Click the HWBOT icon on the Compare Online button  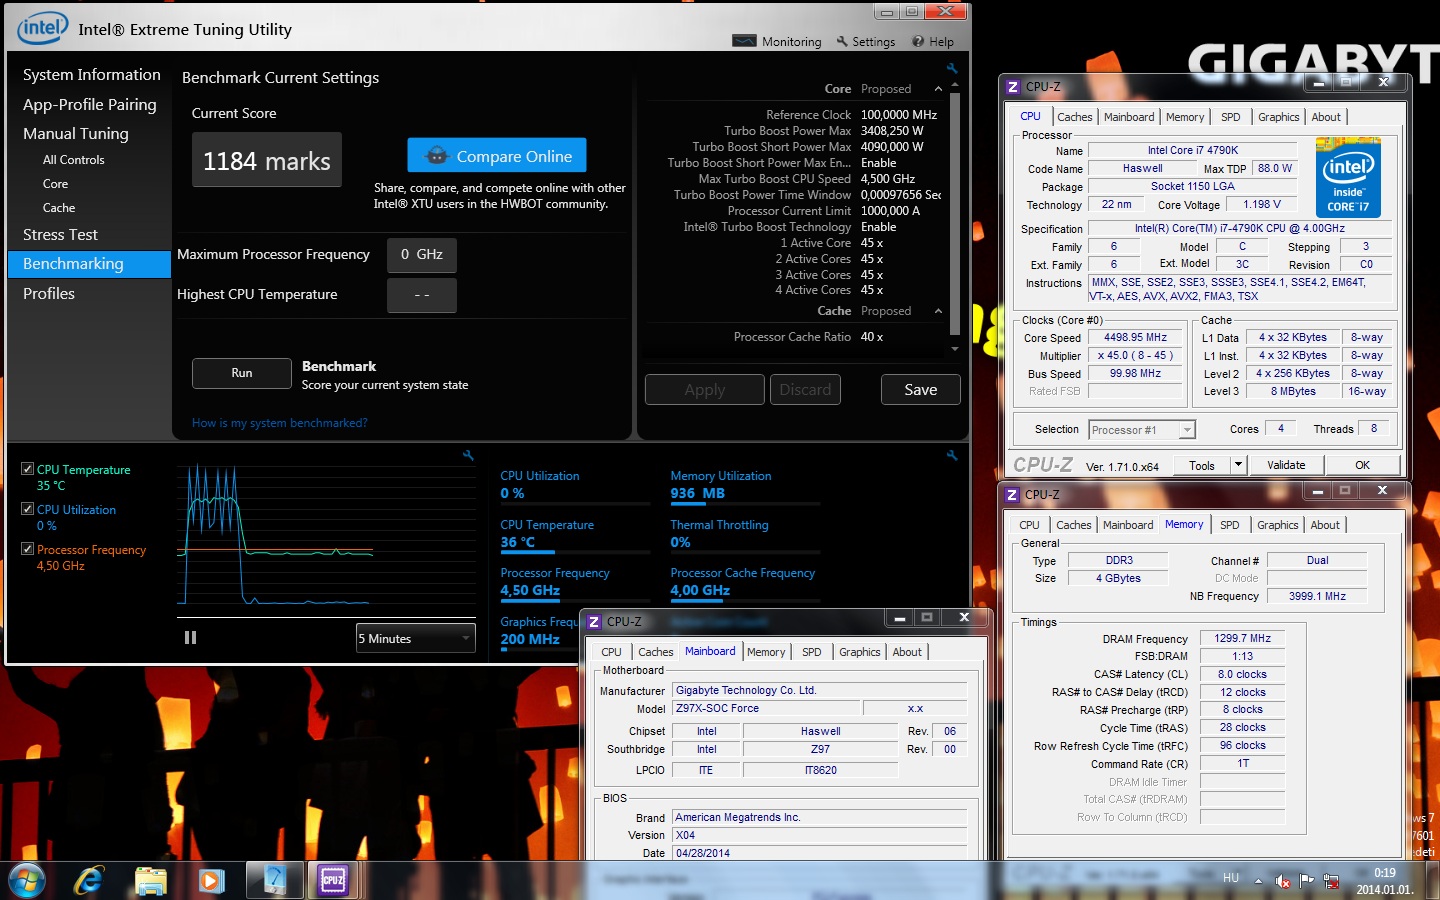point(436,156)
